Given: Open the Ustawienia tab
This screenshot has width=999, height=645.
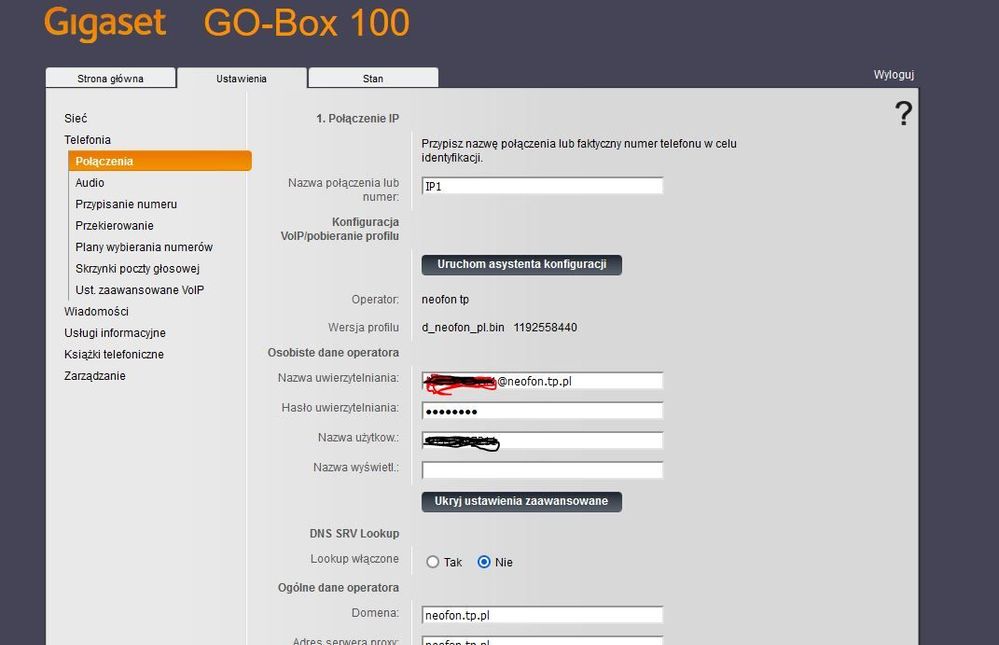Looking at the screenshot, I should (241, 77).
